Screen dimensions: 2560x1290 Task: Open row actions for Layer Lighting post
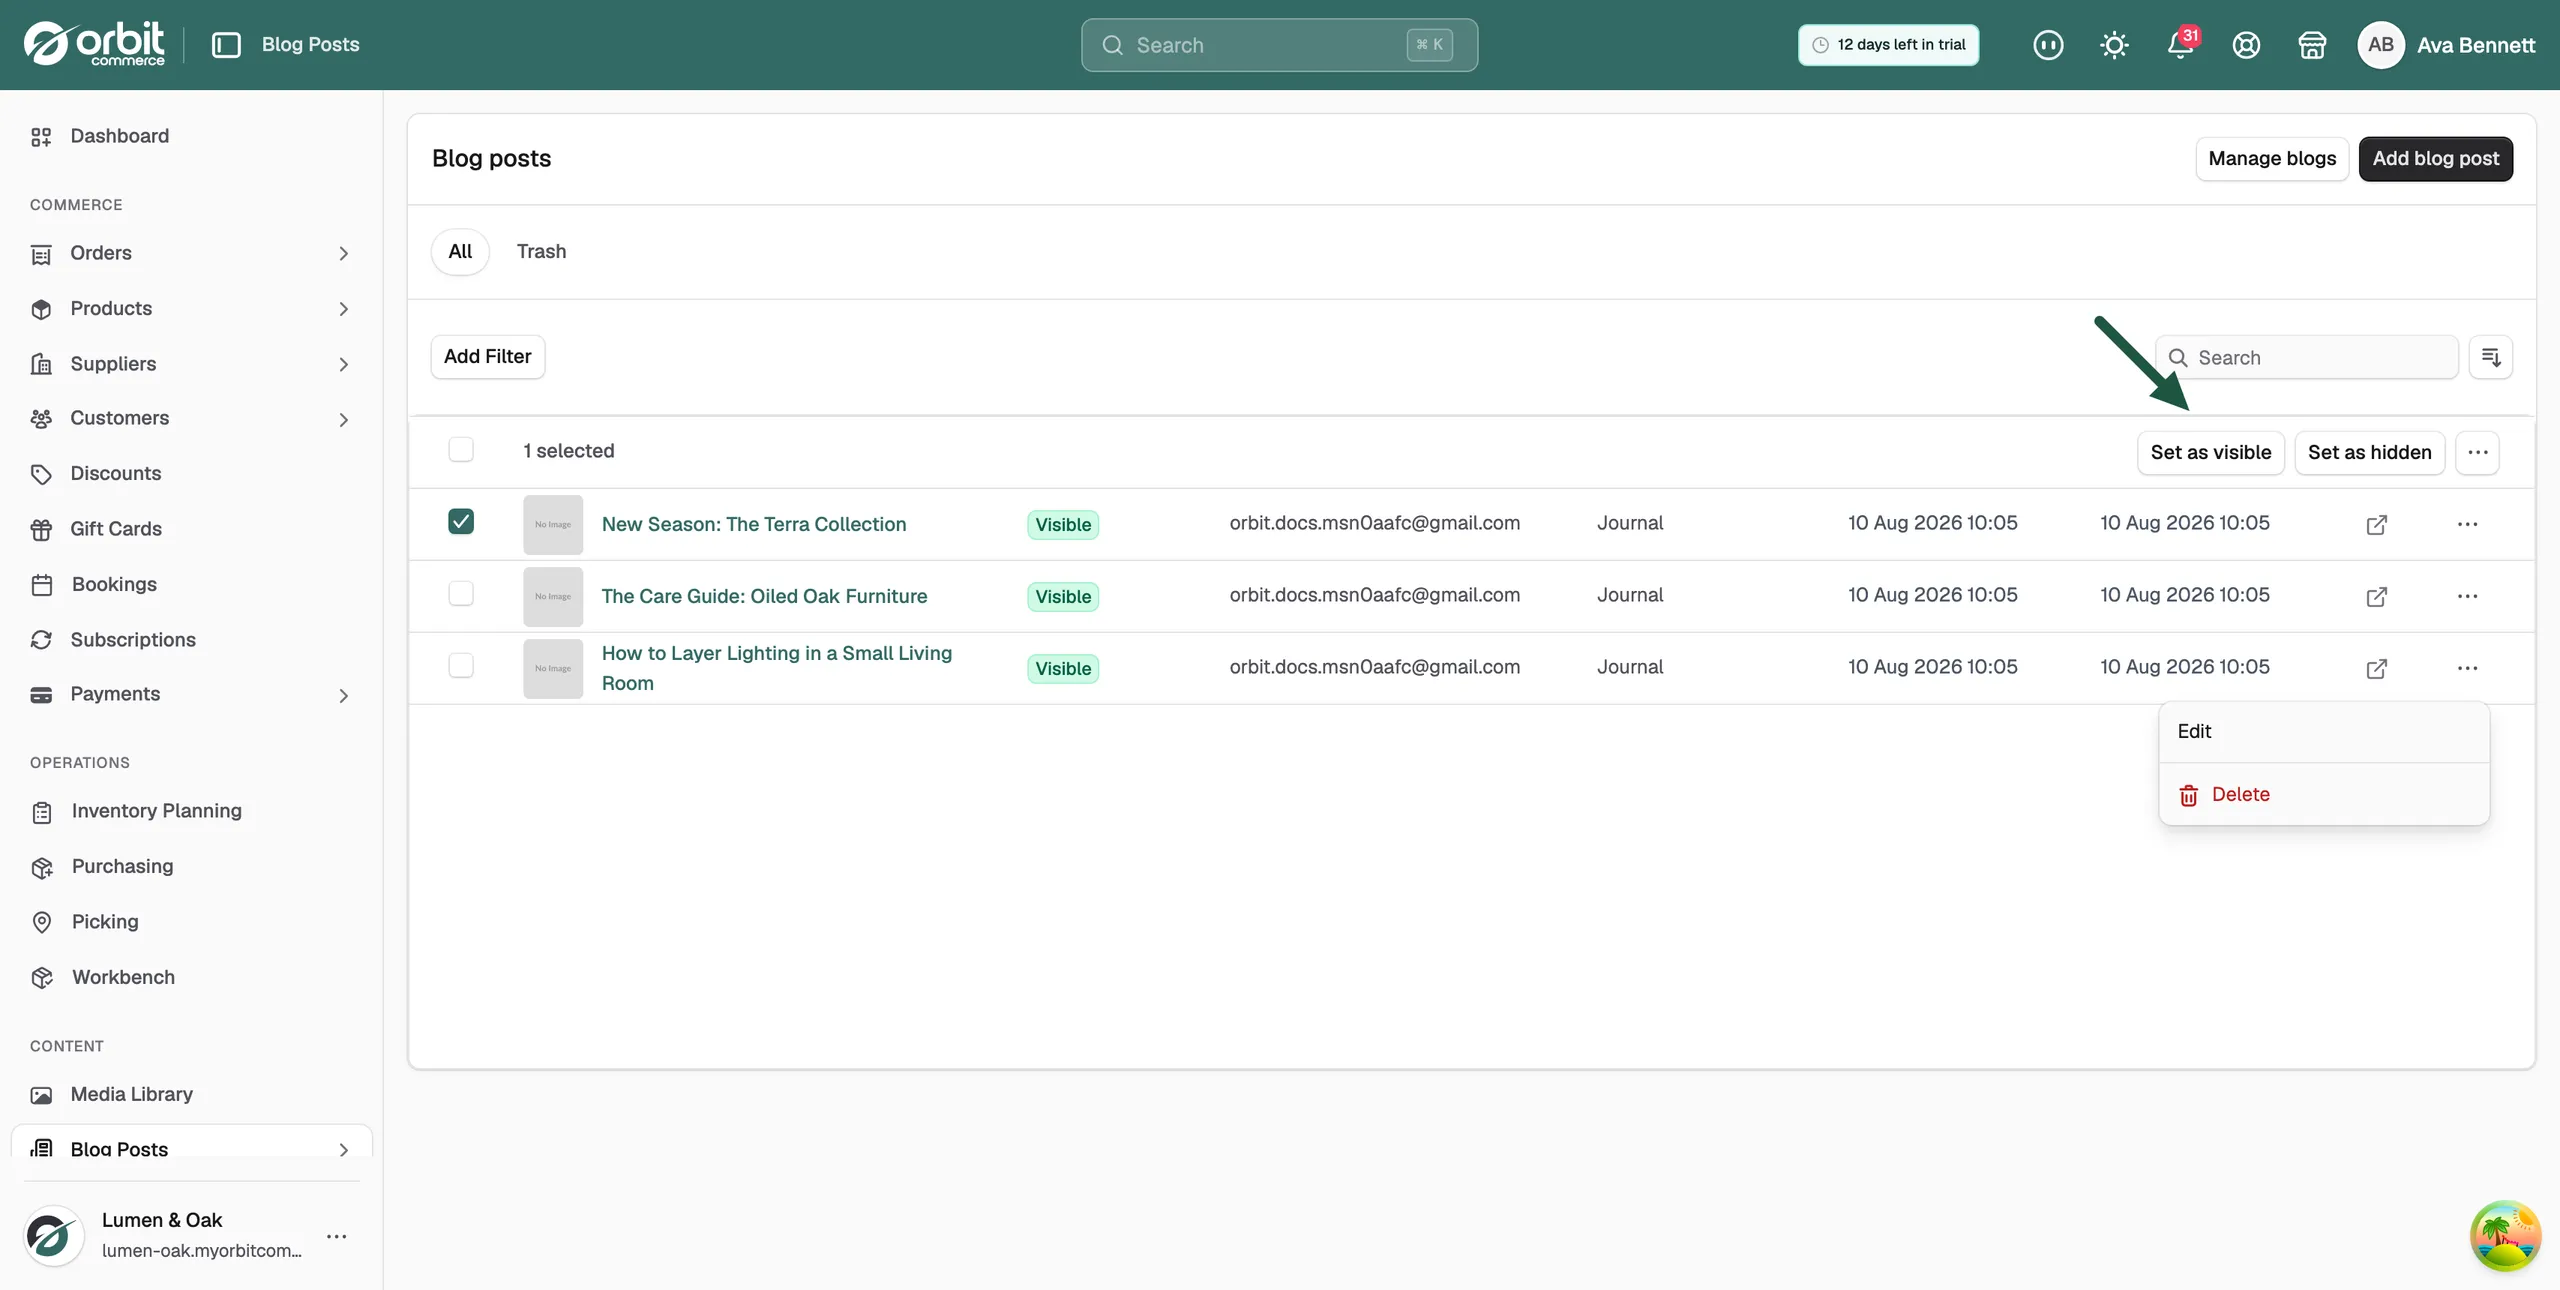2467,668
